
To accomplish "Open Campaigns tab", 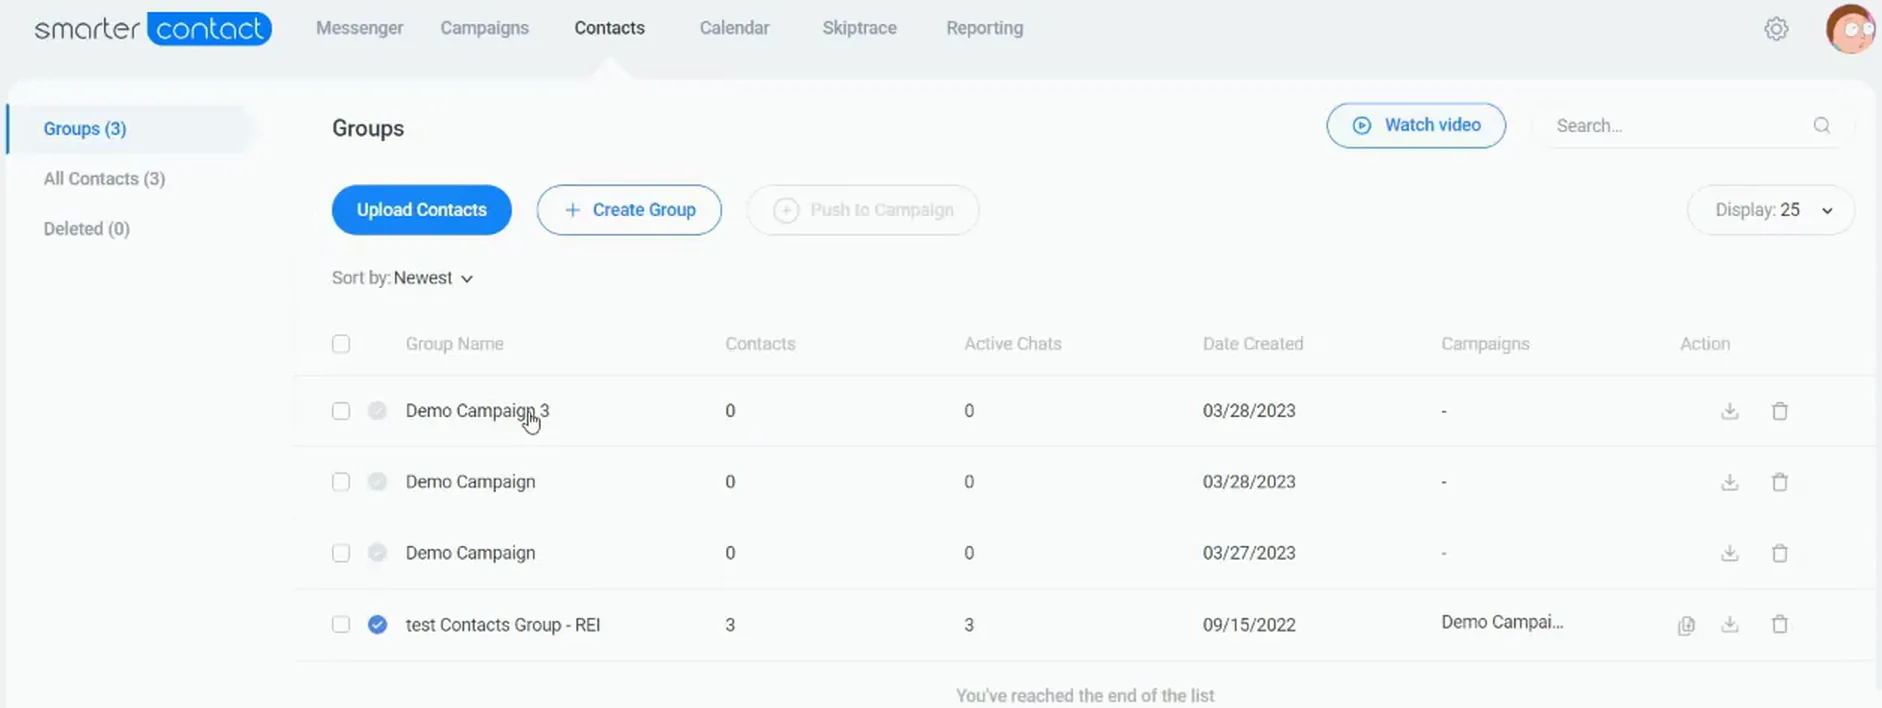I will point(484,28).
